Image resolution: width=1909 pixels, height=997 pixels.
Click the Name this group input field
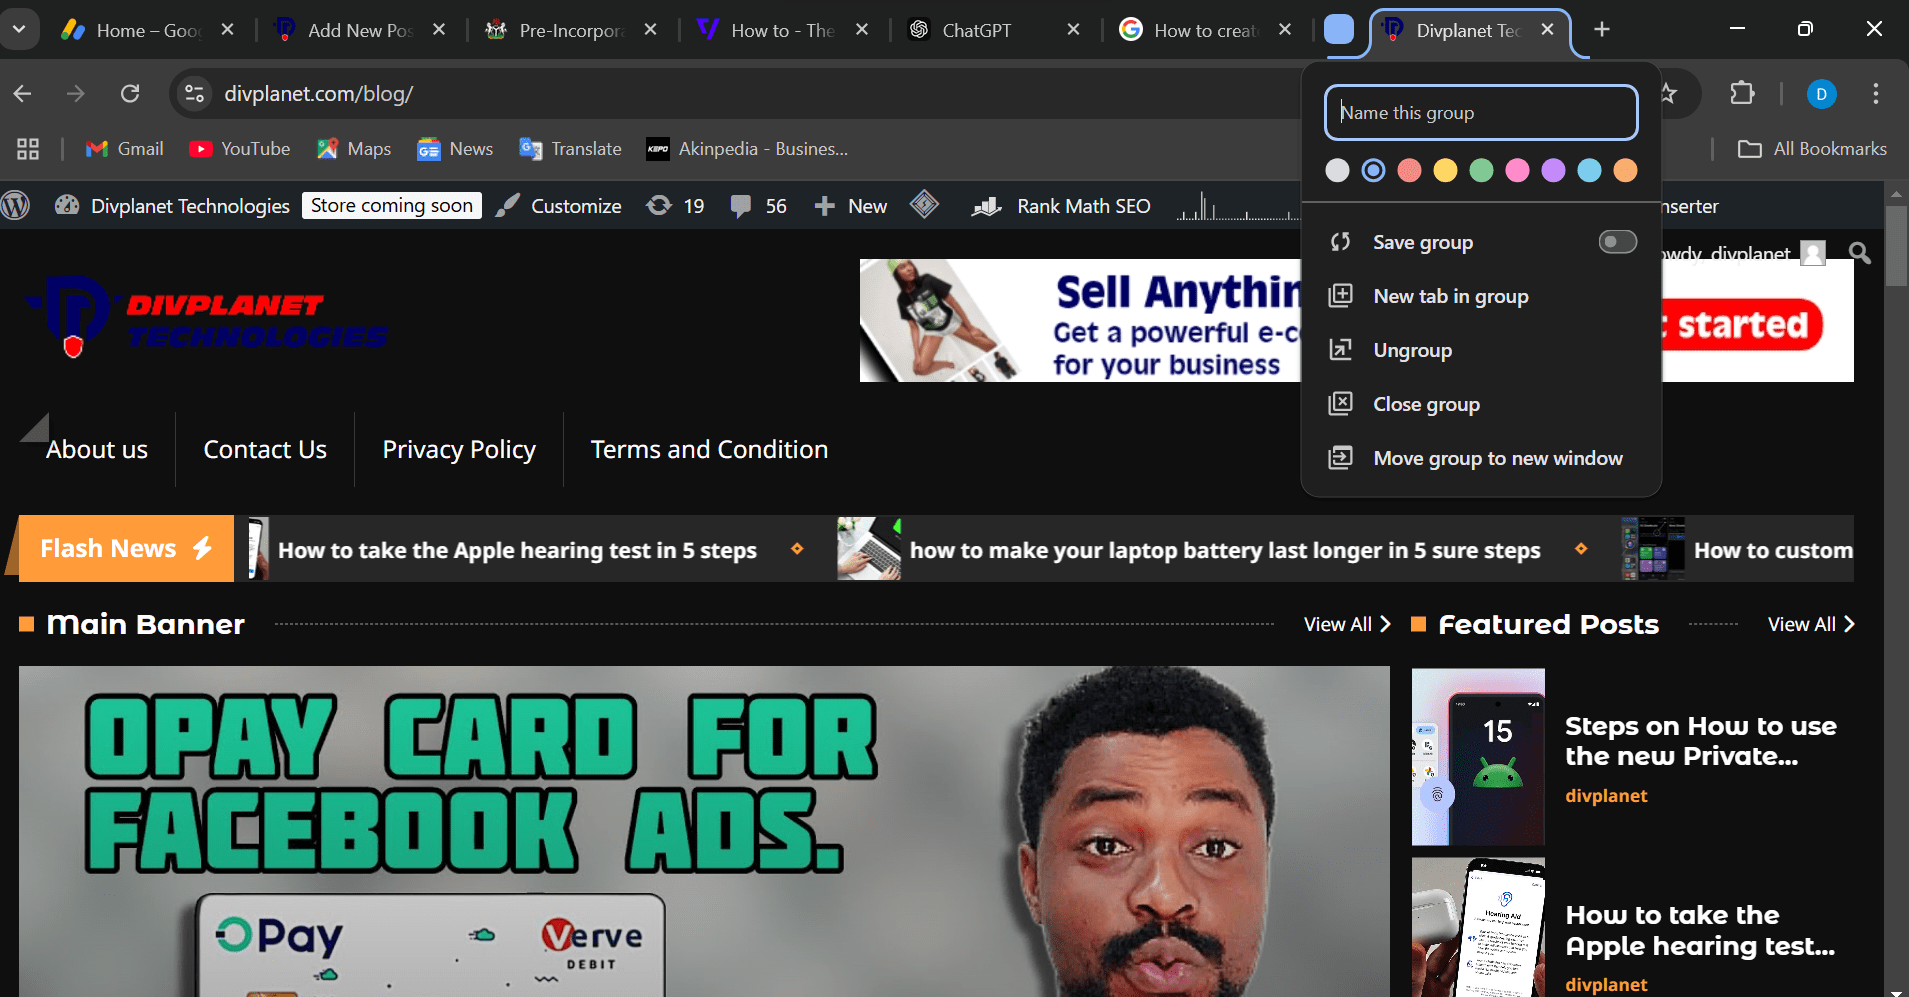click(x=1480, y=112)
